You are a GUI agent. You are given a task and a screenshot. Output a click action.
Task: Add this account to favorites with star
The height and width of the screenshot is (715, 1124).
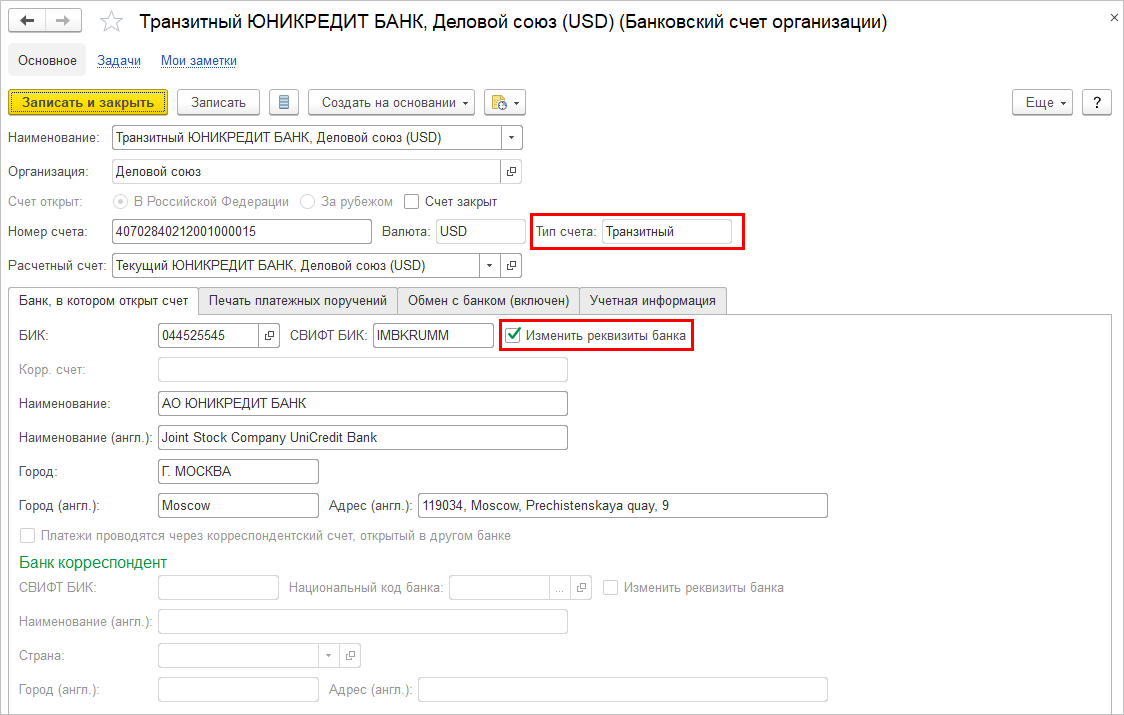point(113,22)
